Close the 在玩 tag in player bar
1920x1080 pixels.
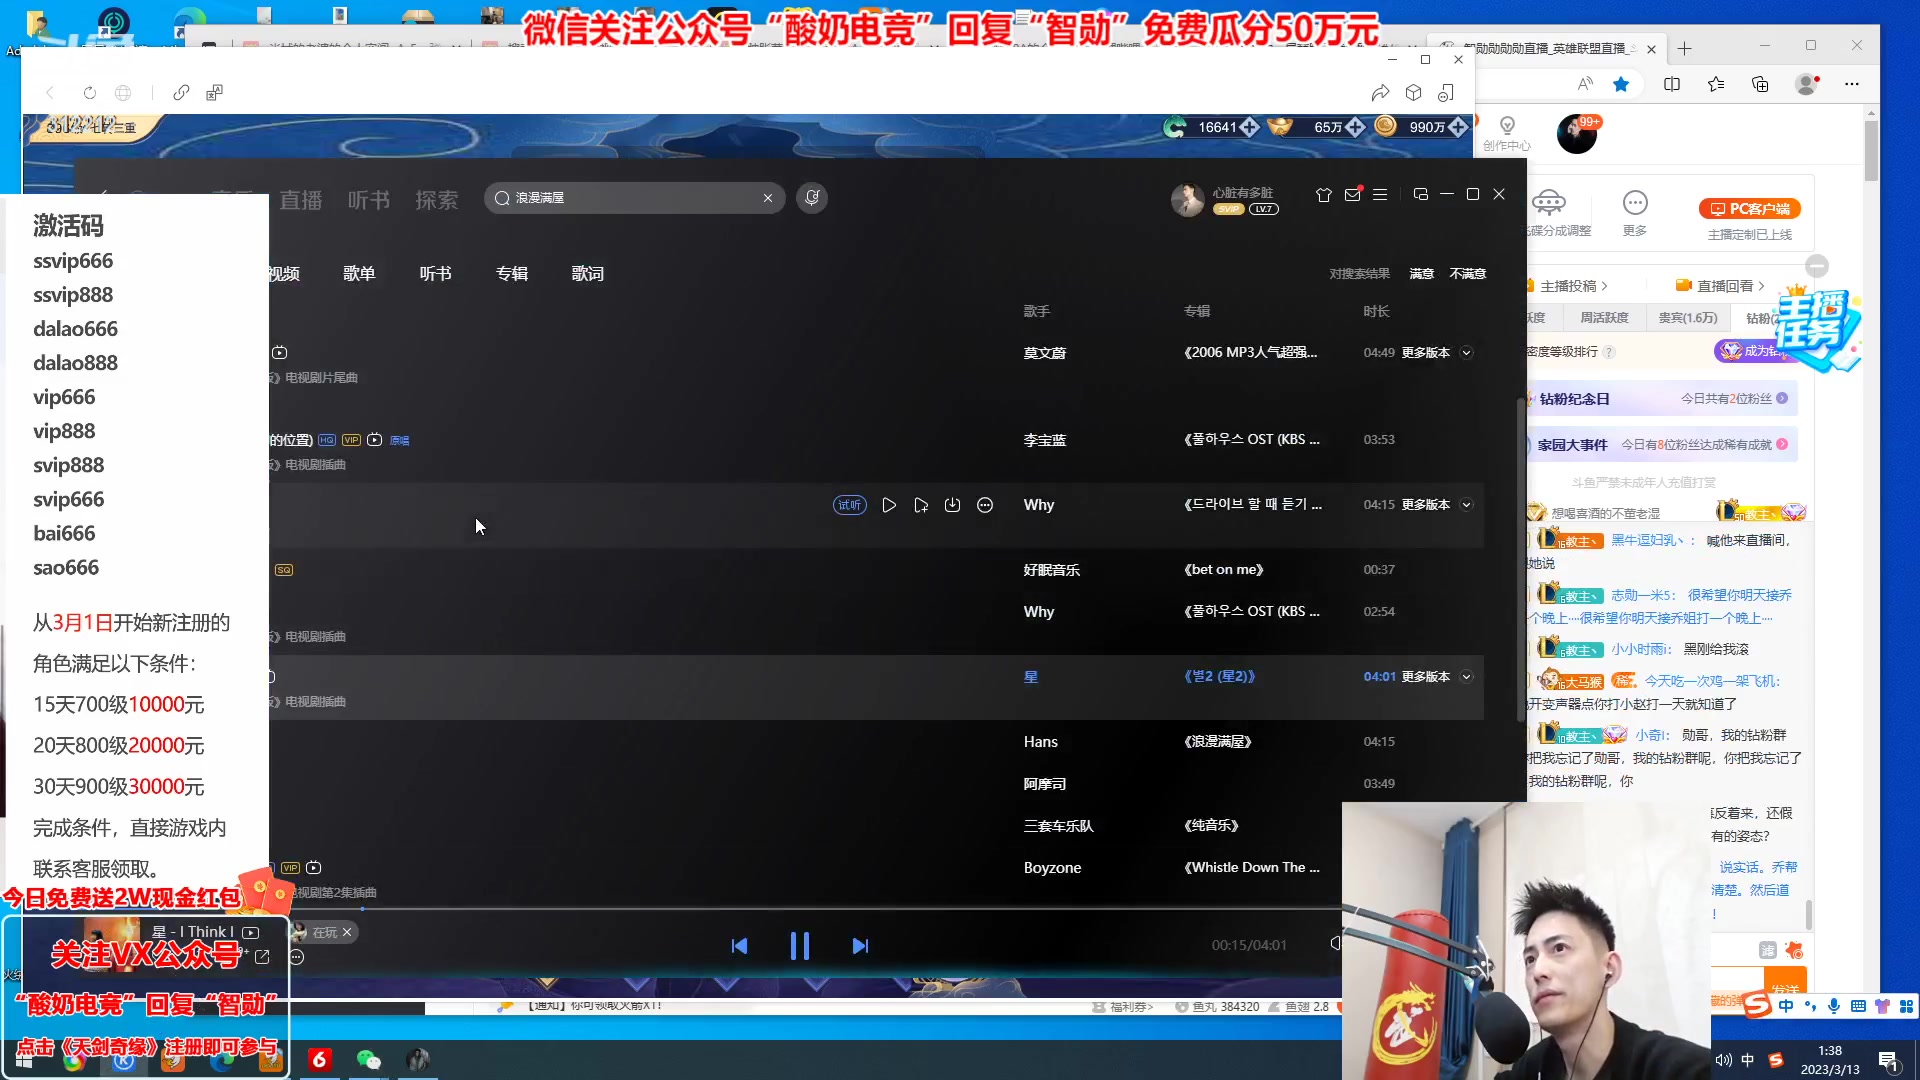(x=347, y=932)
